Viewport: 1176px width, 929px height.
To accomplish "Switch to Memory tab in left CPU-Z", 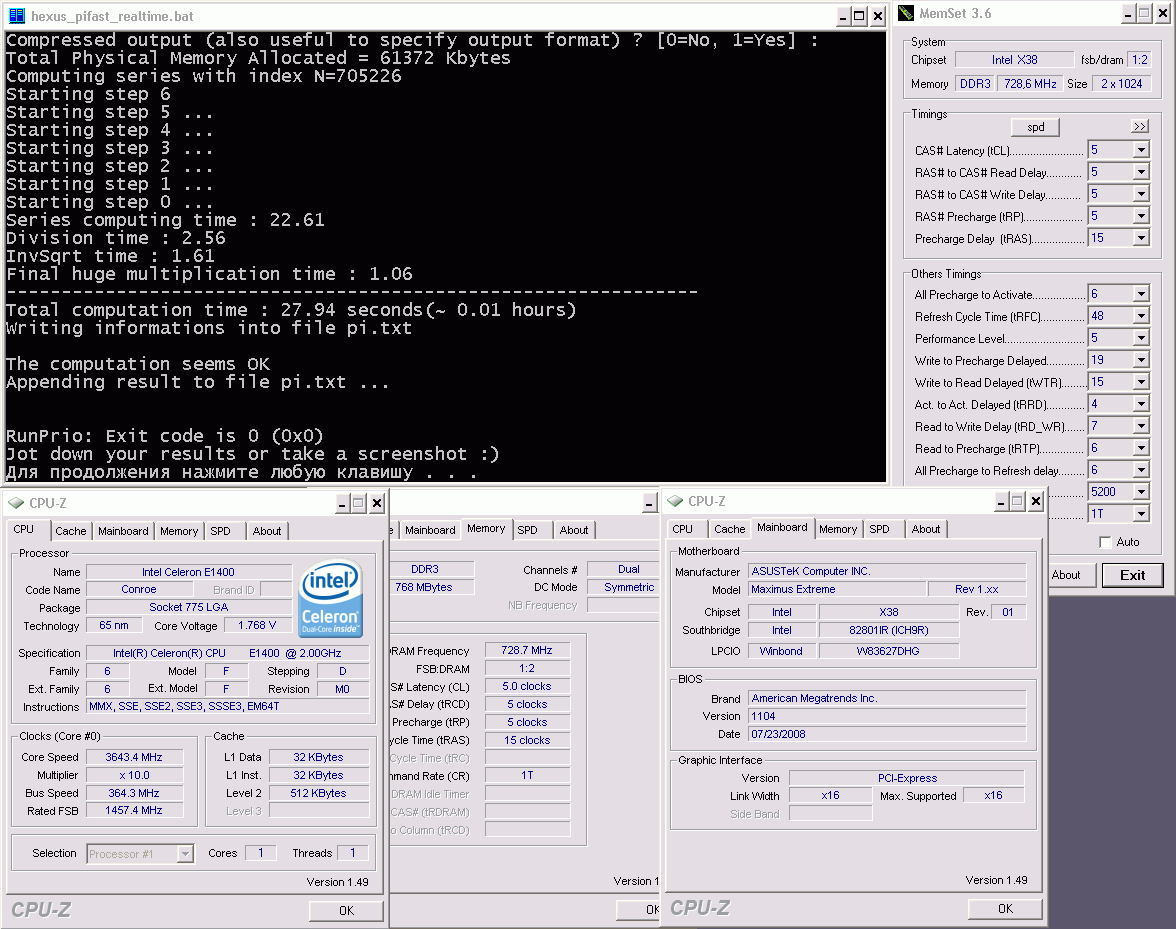I will 178,531.
